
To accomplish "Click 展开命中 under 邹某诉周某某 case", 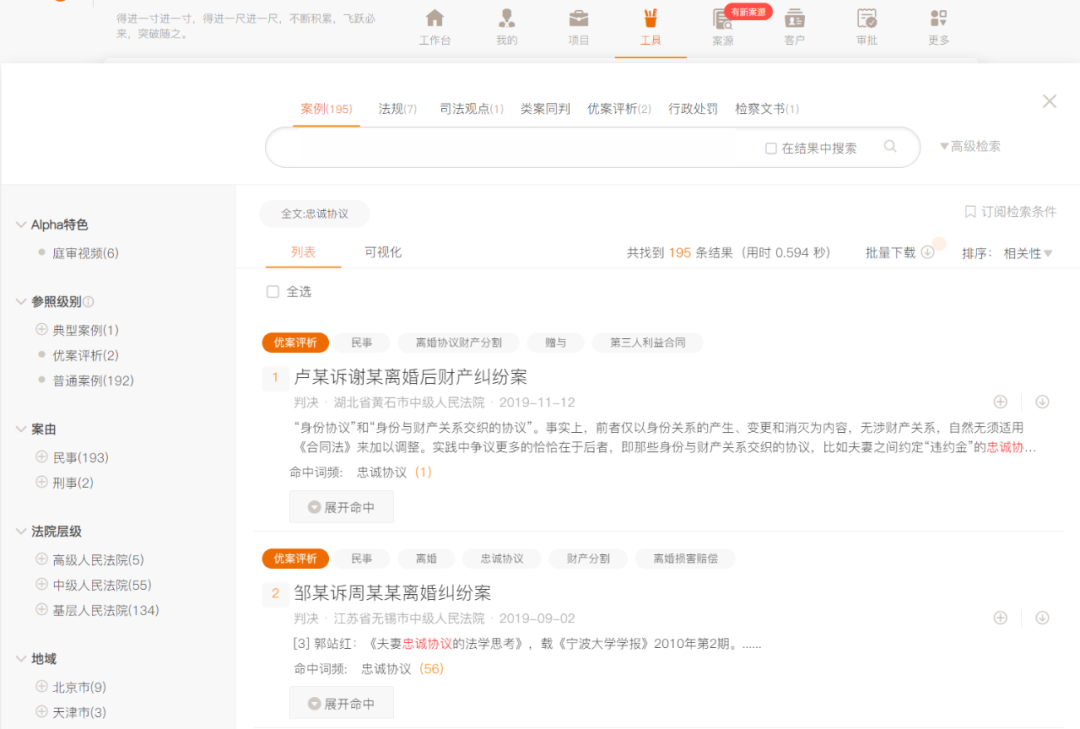I will [x=342, y=704].
